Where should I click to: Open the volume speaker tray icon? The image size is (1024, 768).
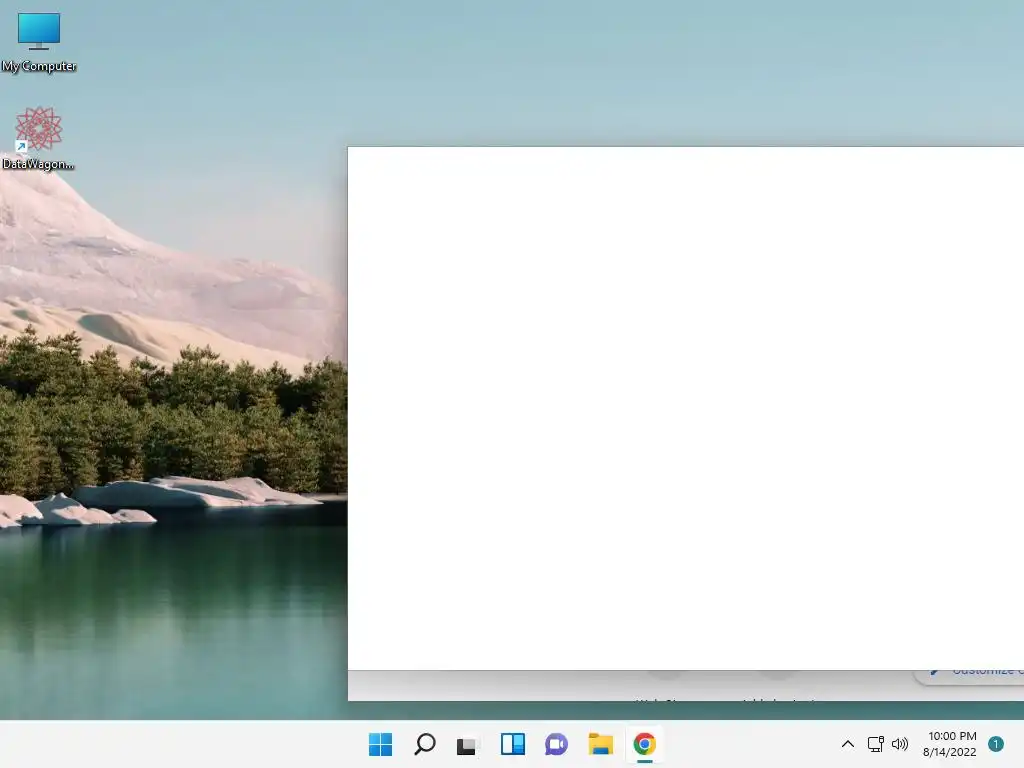(x=900, y=744)
